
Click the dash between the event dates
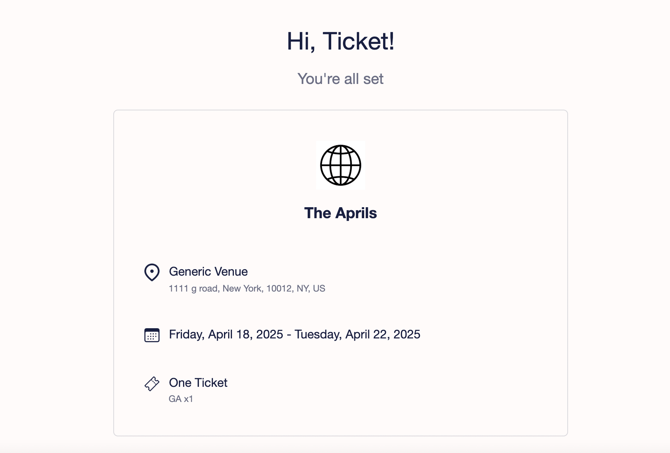[x=289, y=335]
